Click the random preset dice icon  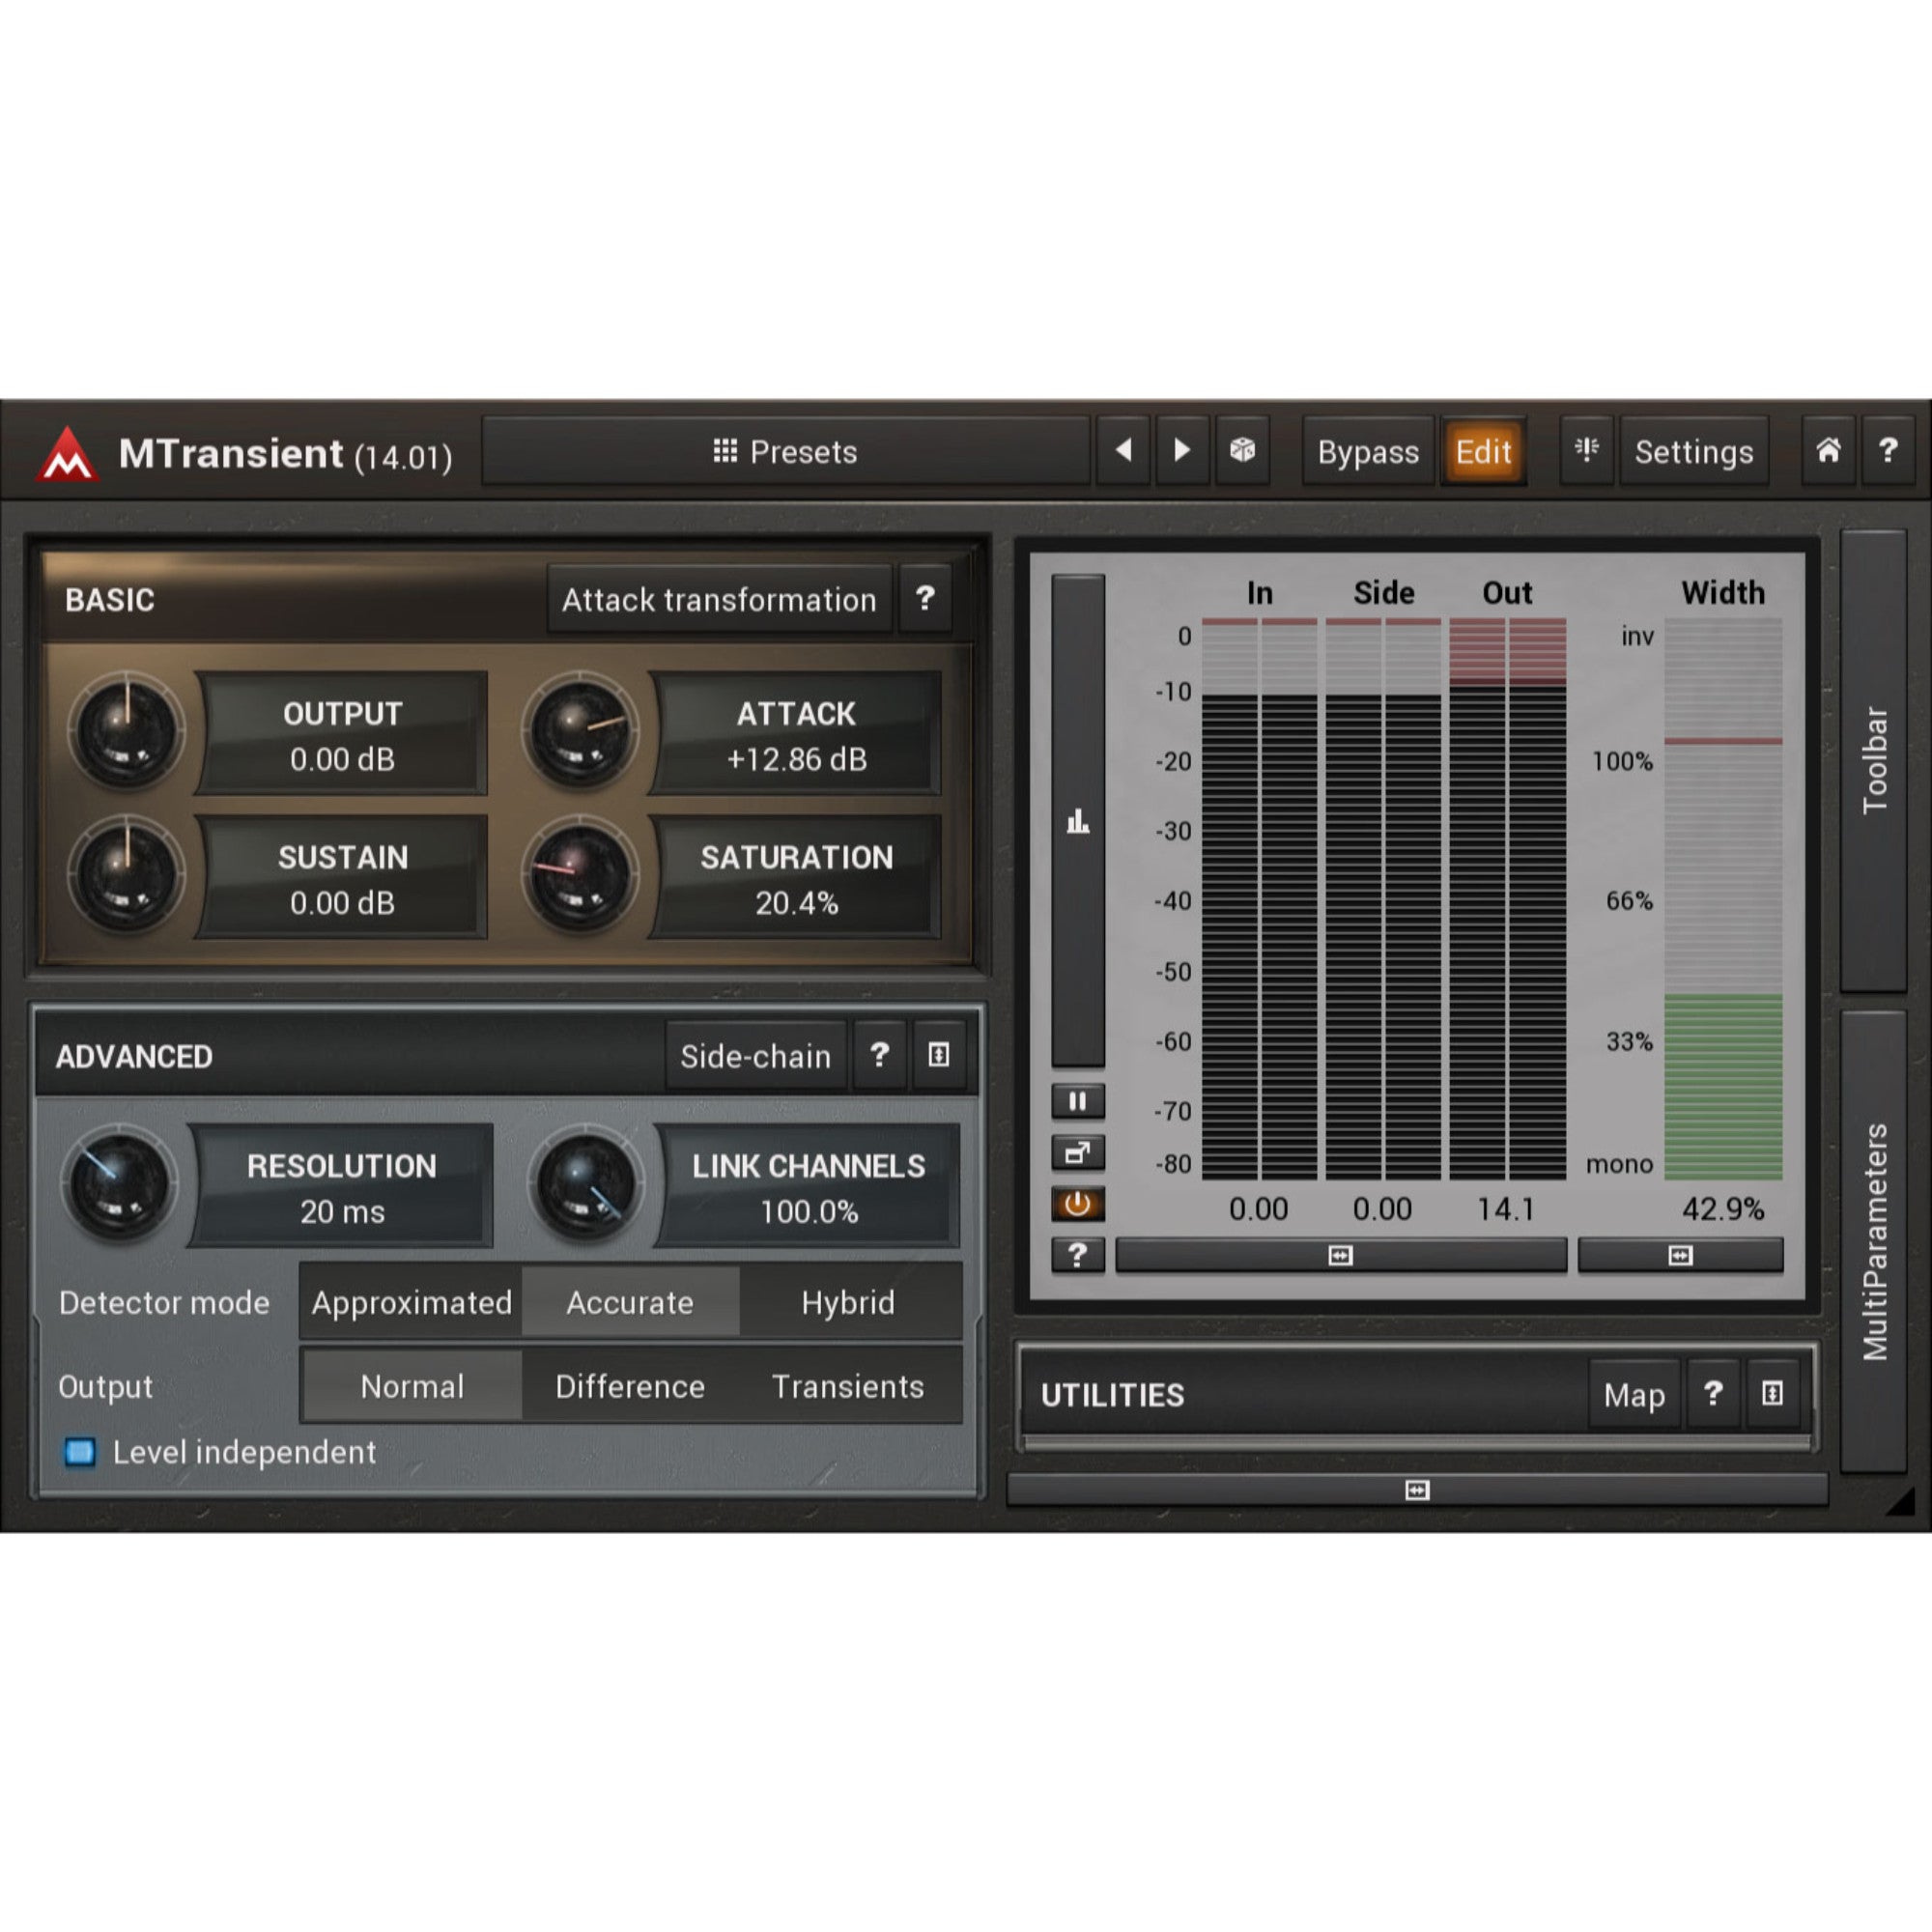click(1242, 451)
